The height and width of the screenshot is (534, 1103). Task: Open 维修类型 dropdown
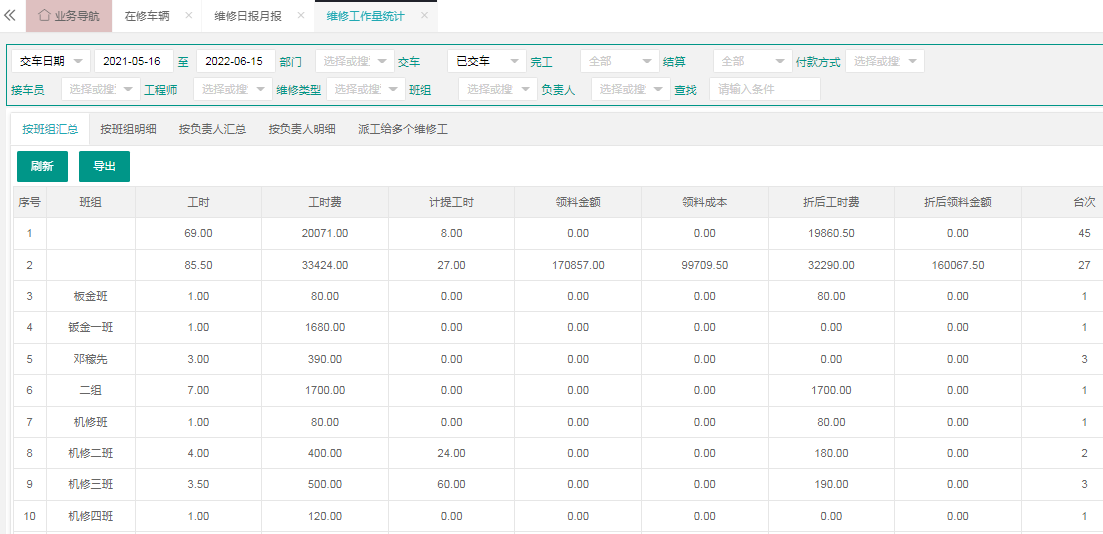[x=366, y=89]
